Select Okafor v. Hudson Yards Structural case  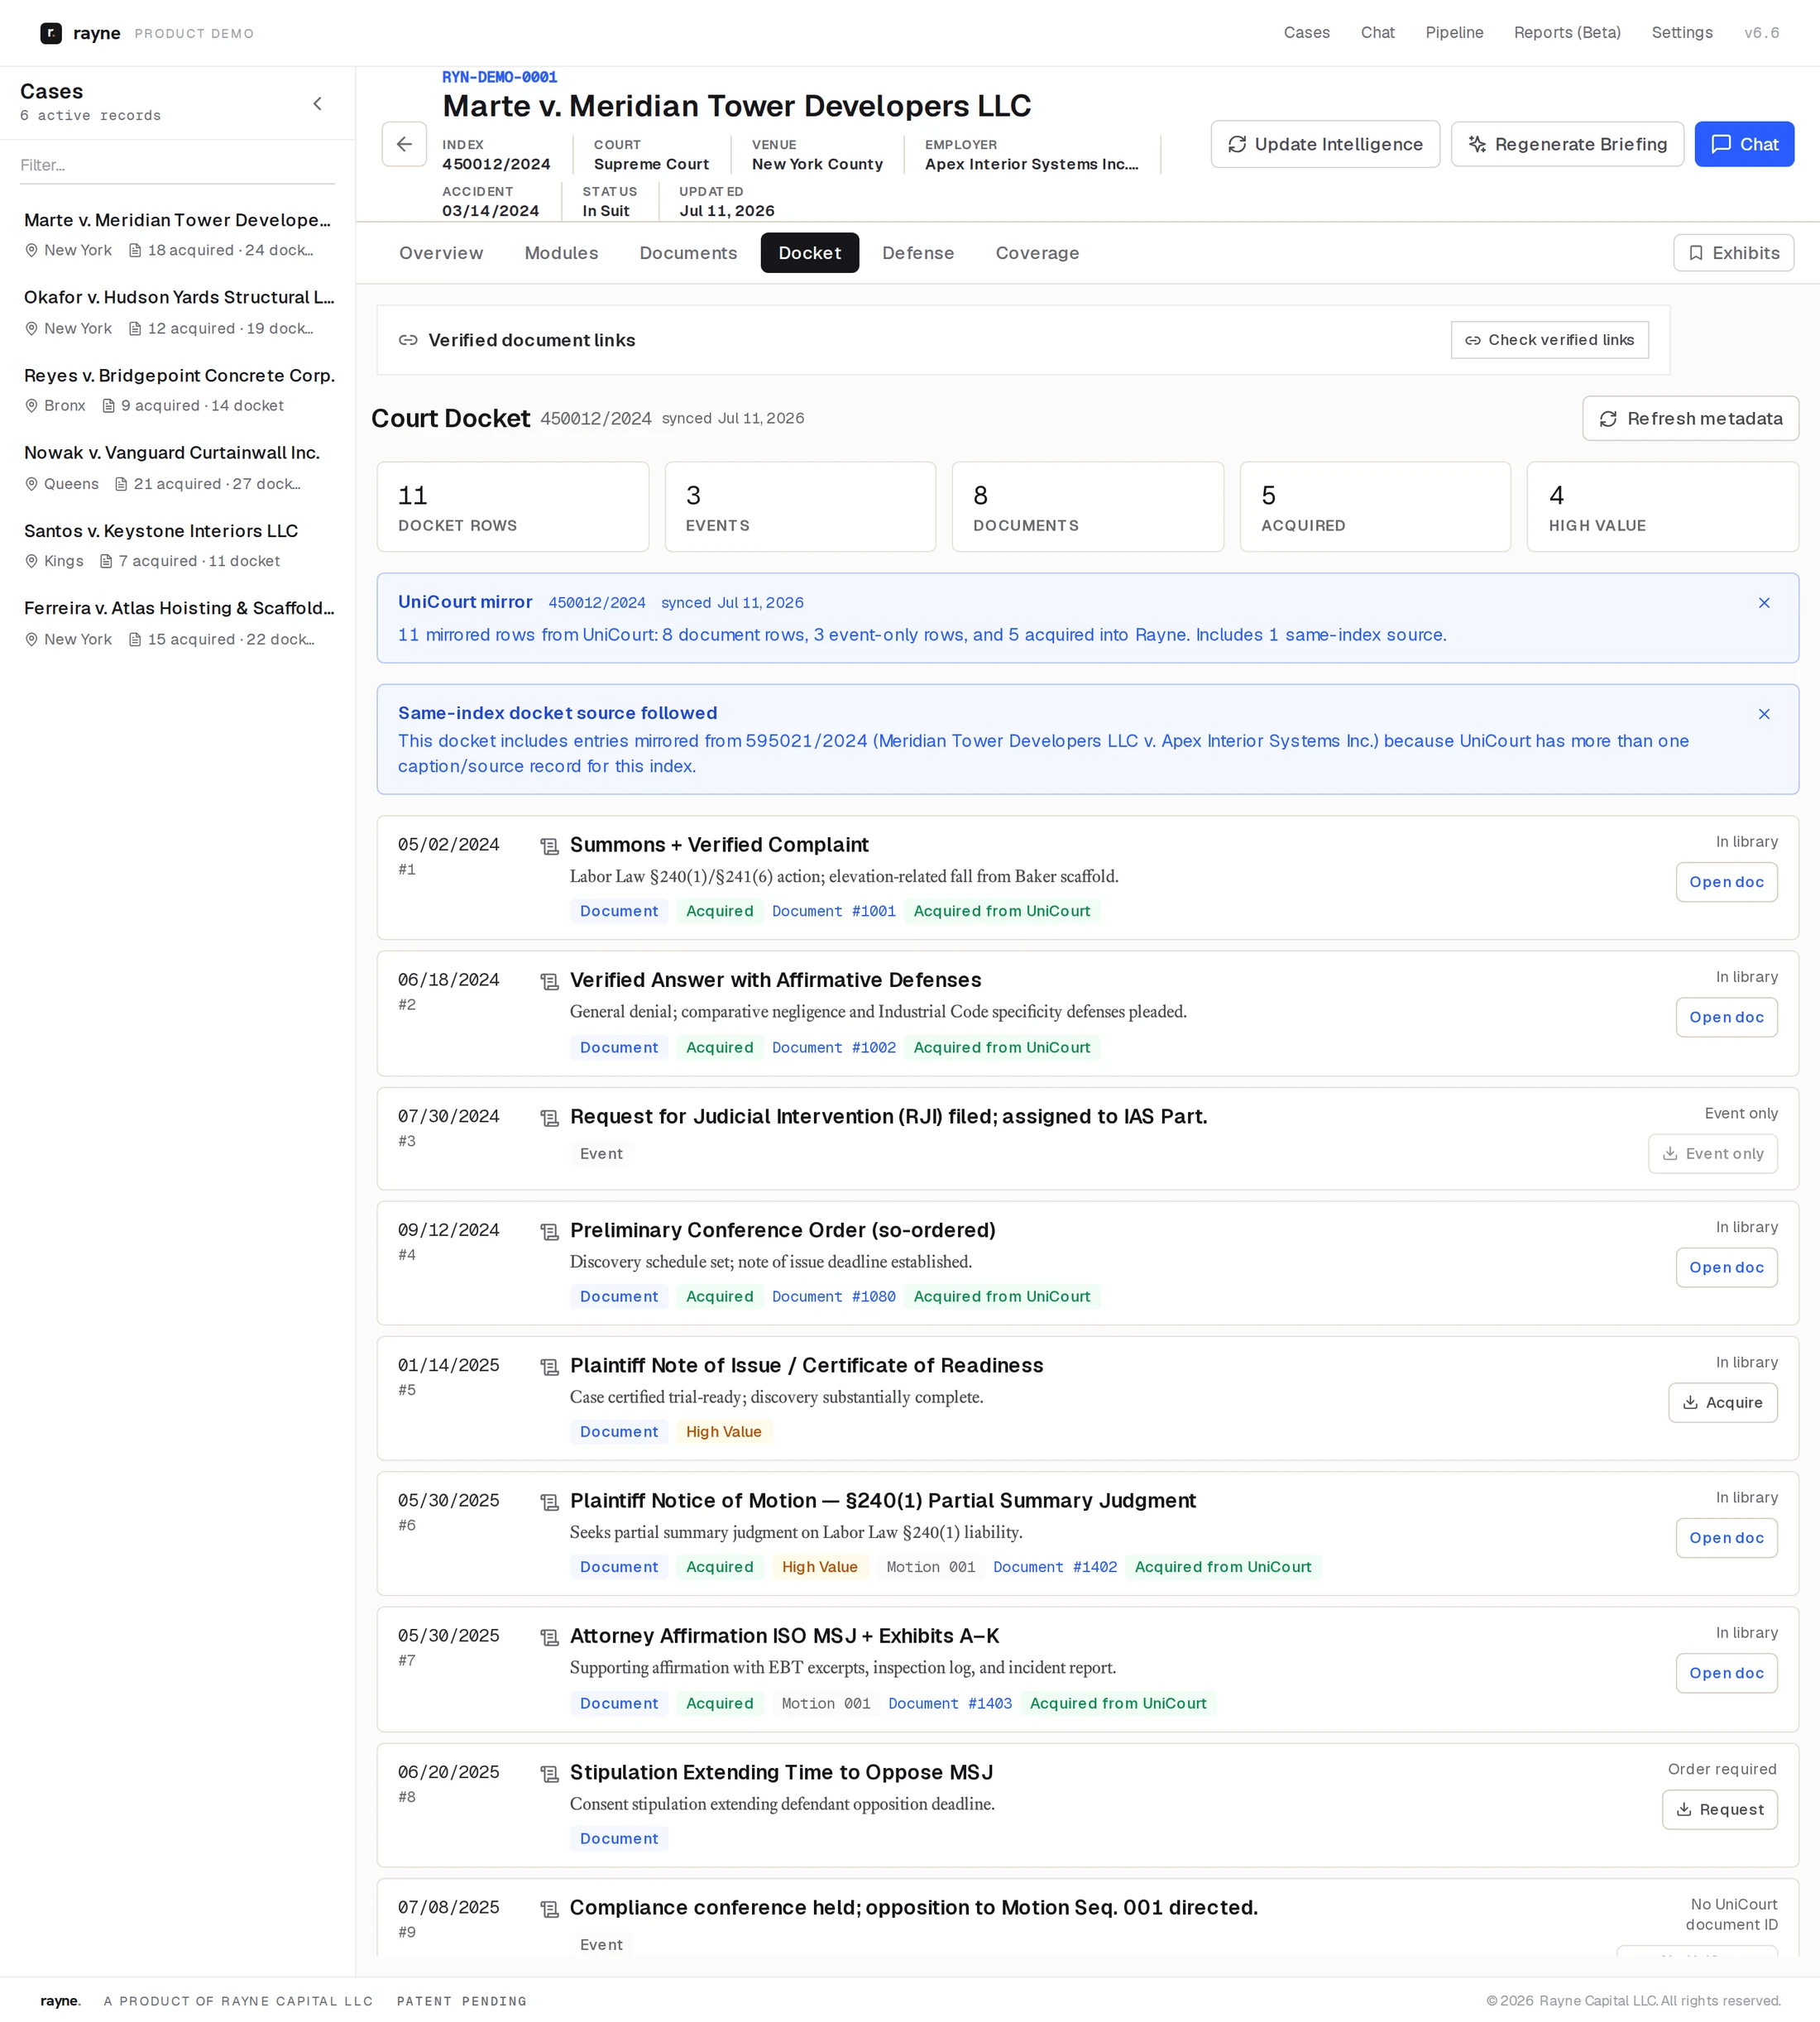(x=178, y=312)
